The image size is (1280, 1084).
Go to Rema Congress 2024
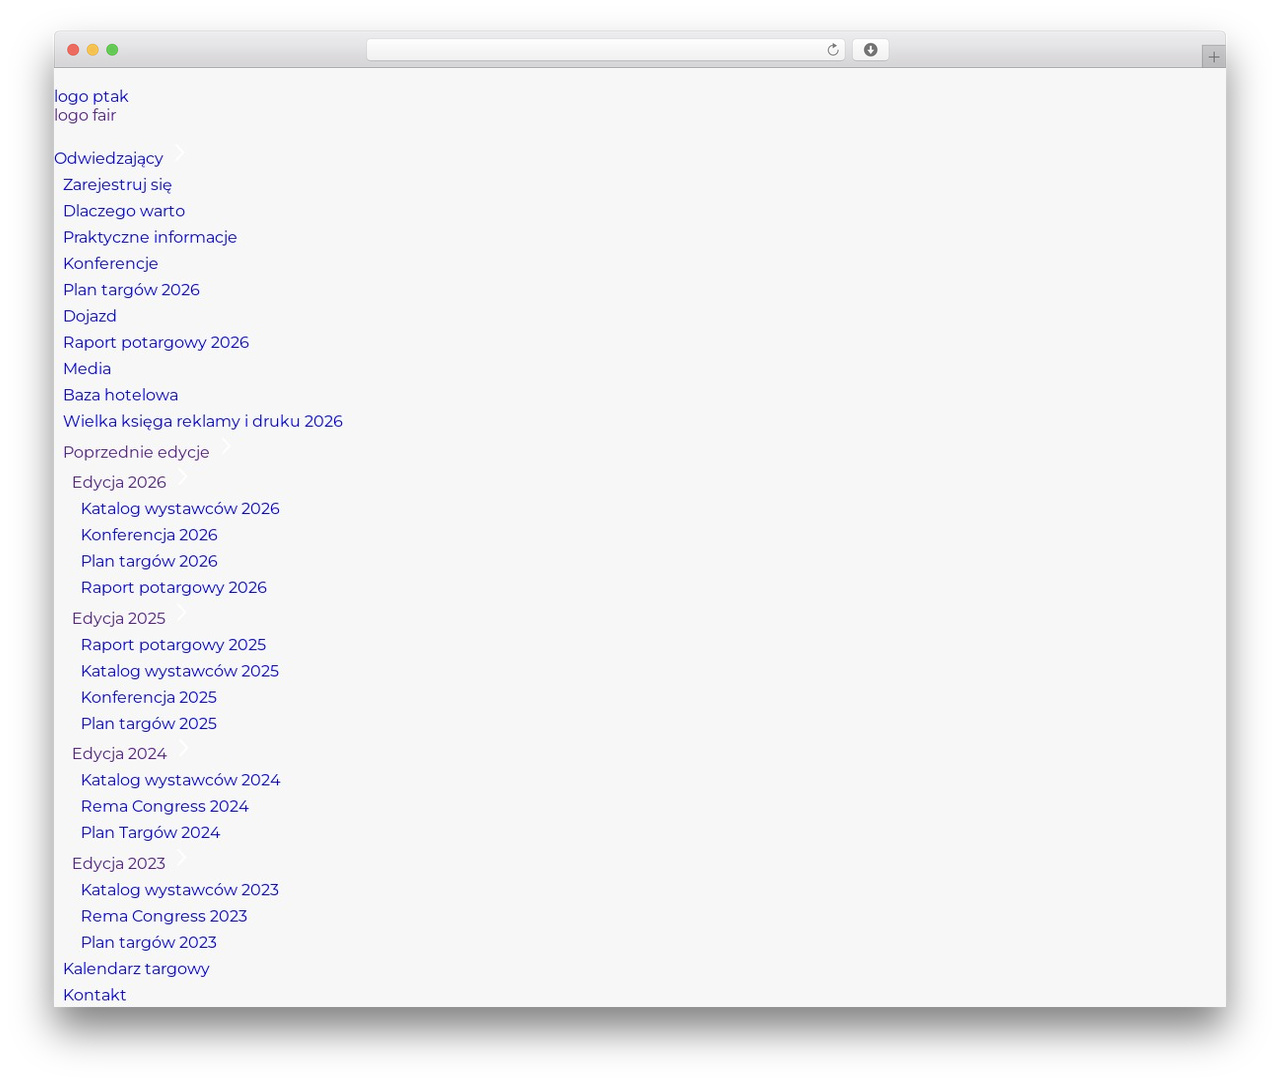165,806
